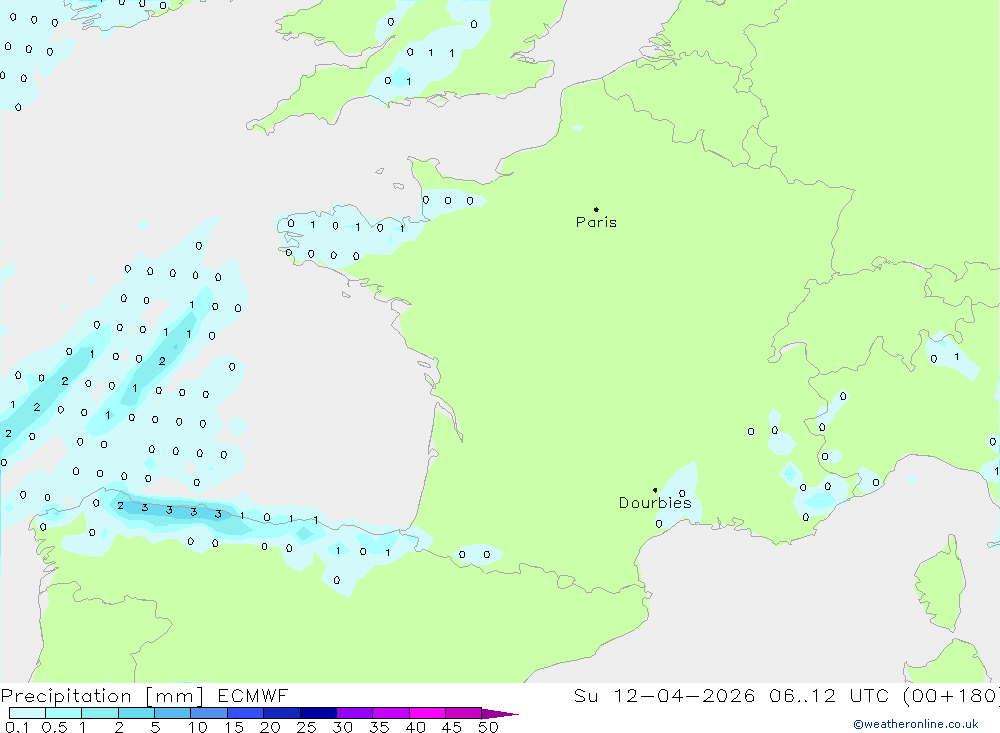Click the Dourbies town label
This screenshot has width=1000, height=733.
(x=655, y=503)
